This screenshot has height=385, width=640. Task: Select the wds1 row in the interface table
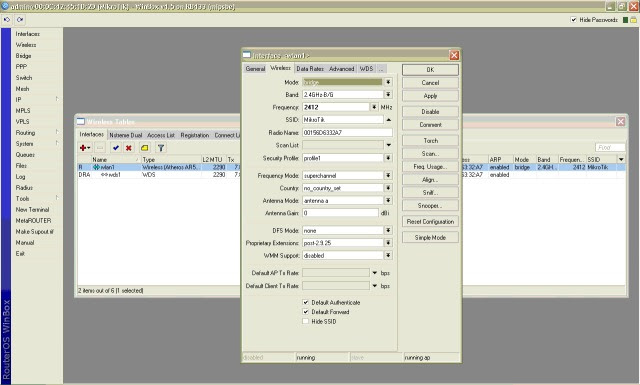[351, 175]
